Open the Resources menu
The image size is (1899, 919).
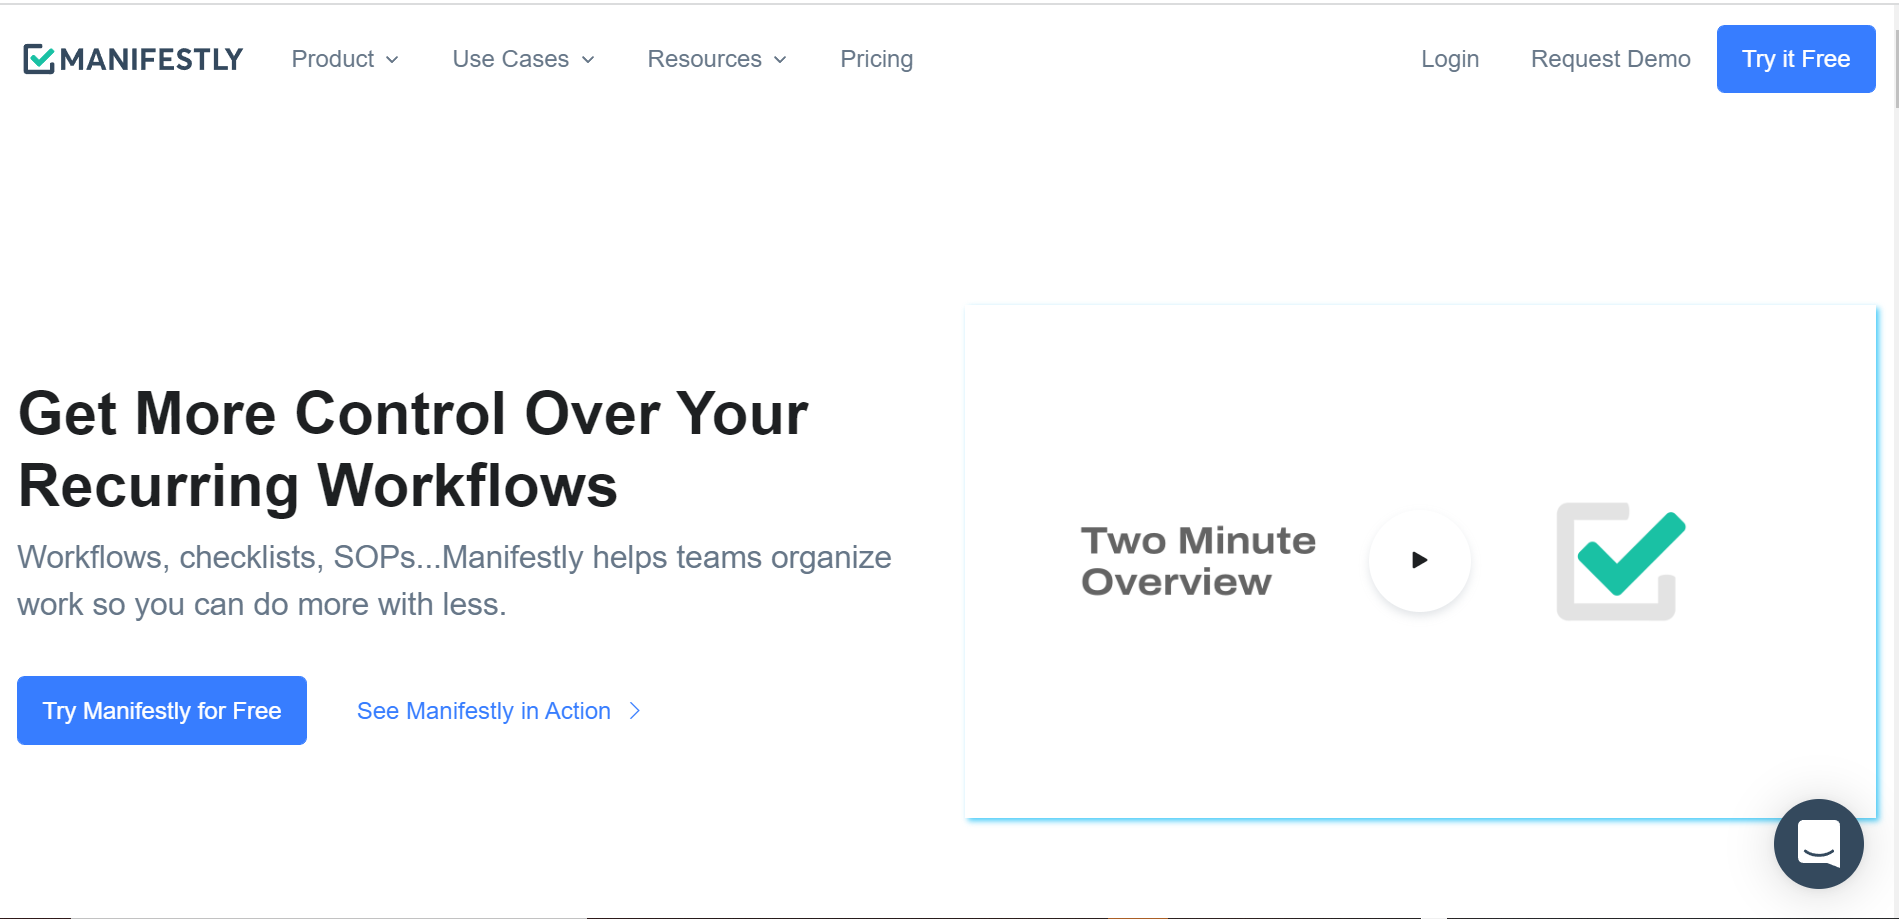[x=704, y=59]
